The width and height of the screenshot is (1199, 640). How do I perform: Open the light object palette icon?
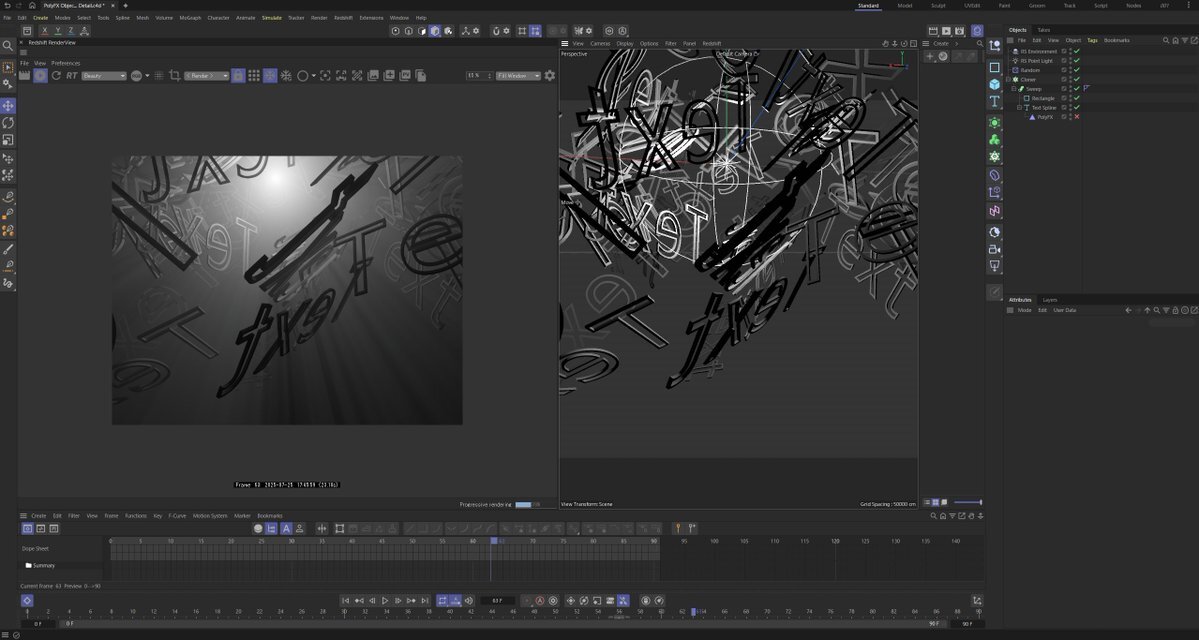point(994,266)
